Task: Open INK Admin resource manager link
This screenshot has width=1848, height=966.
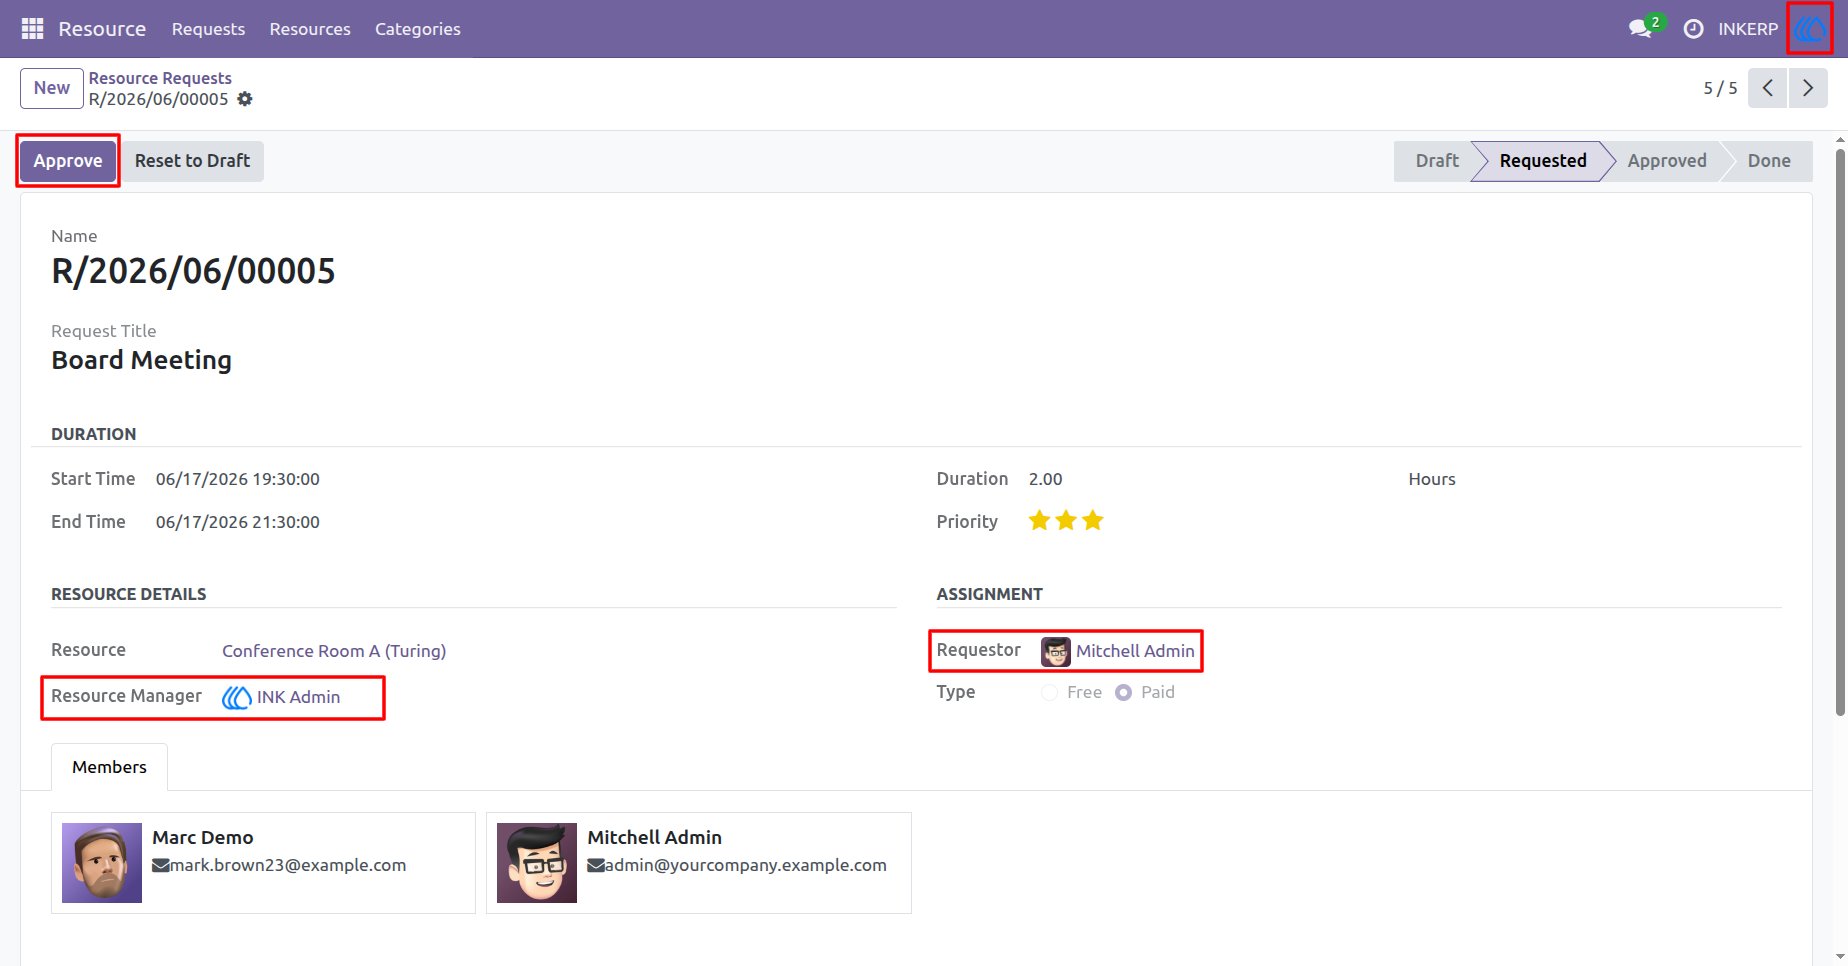Action: coord(298,697)
